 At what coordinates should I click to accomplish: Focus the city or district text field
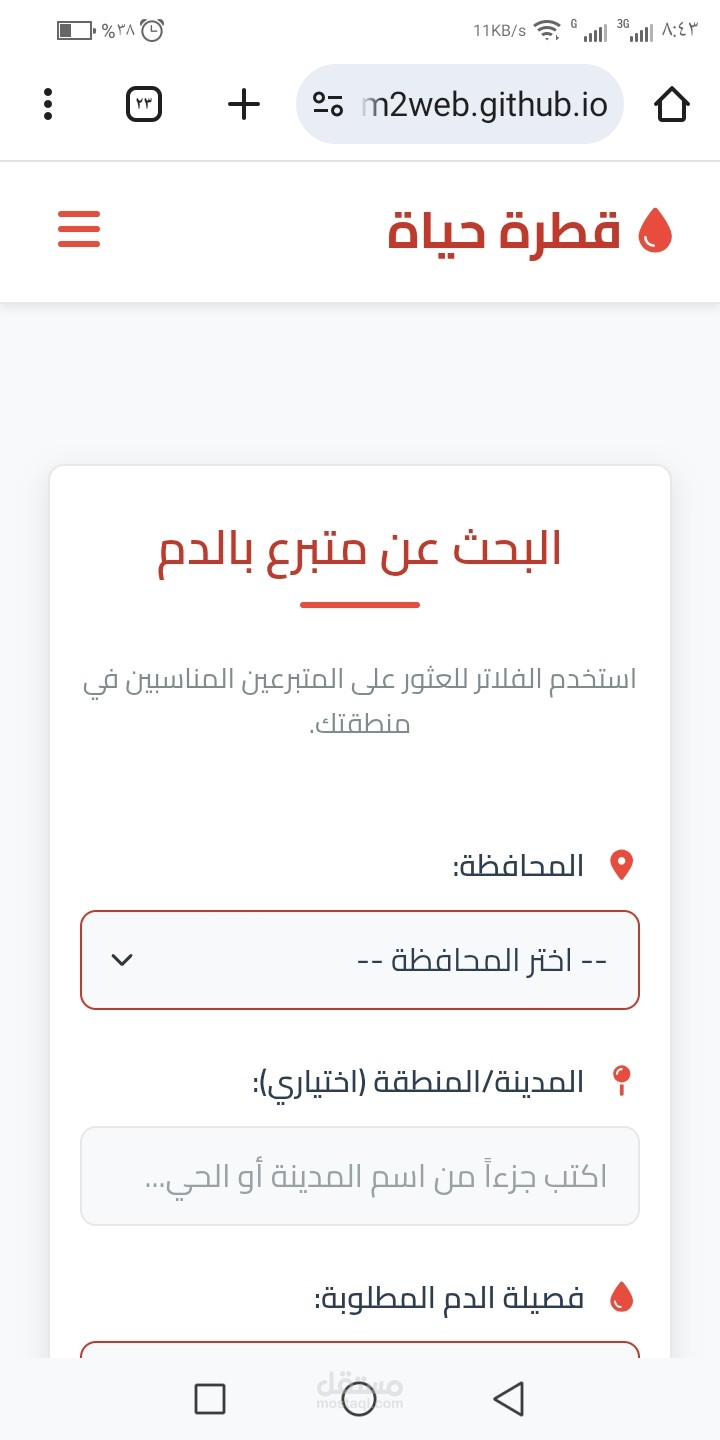(360, 1176)
